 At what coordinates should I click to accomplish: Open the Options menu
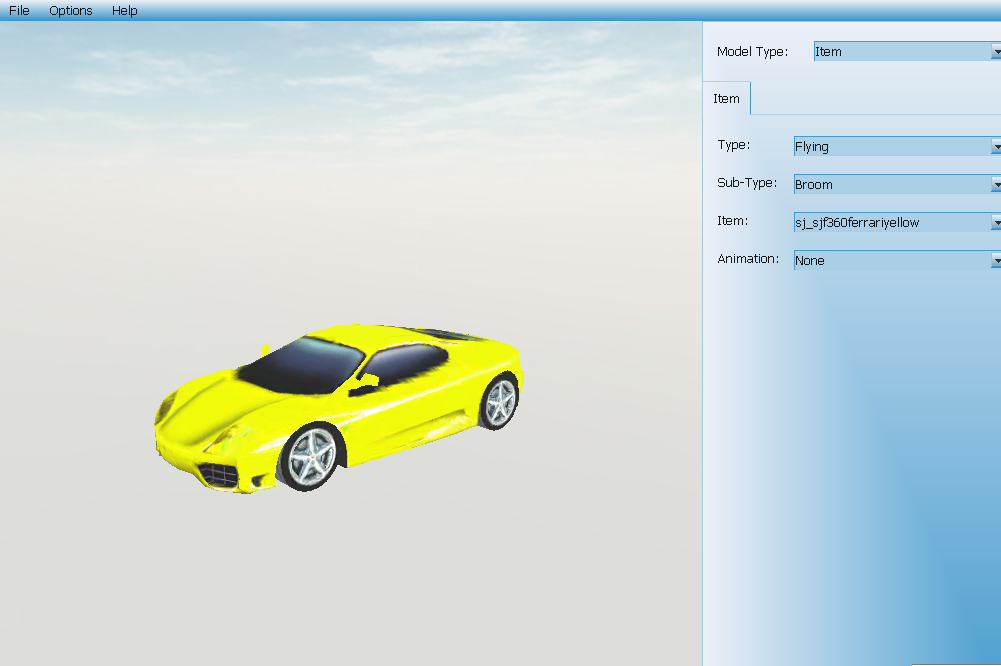71,11
